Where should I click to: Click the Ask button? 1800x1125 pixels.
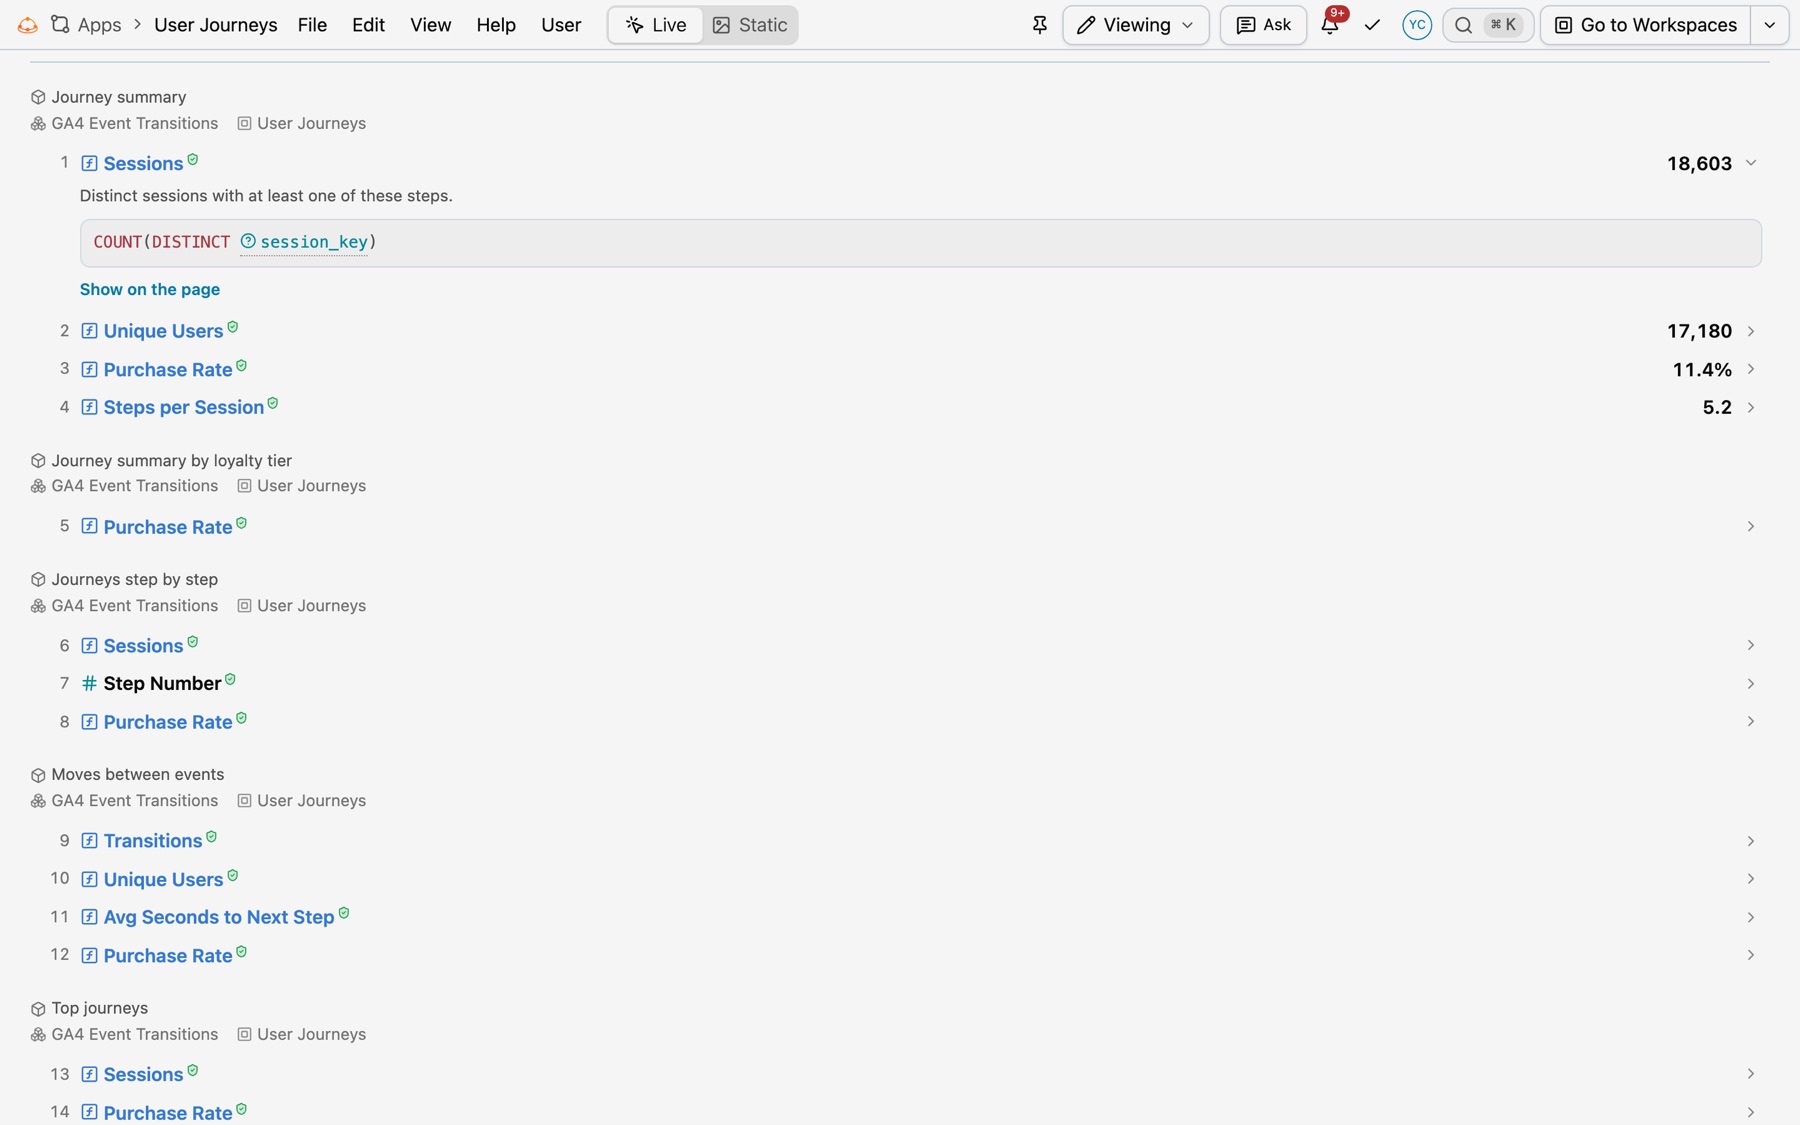[x=1263, y=25]
